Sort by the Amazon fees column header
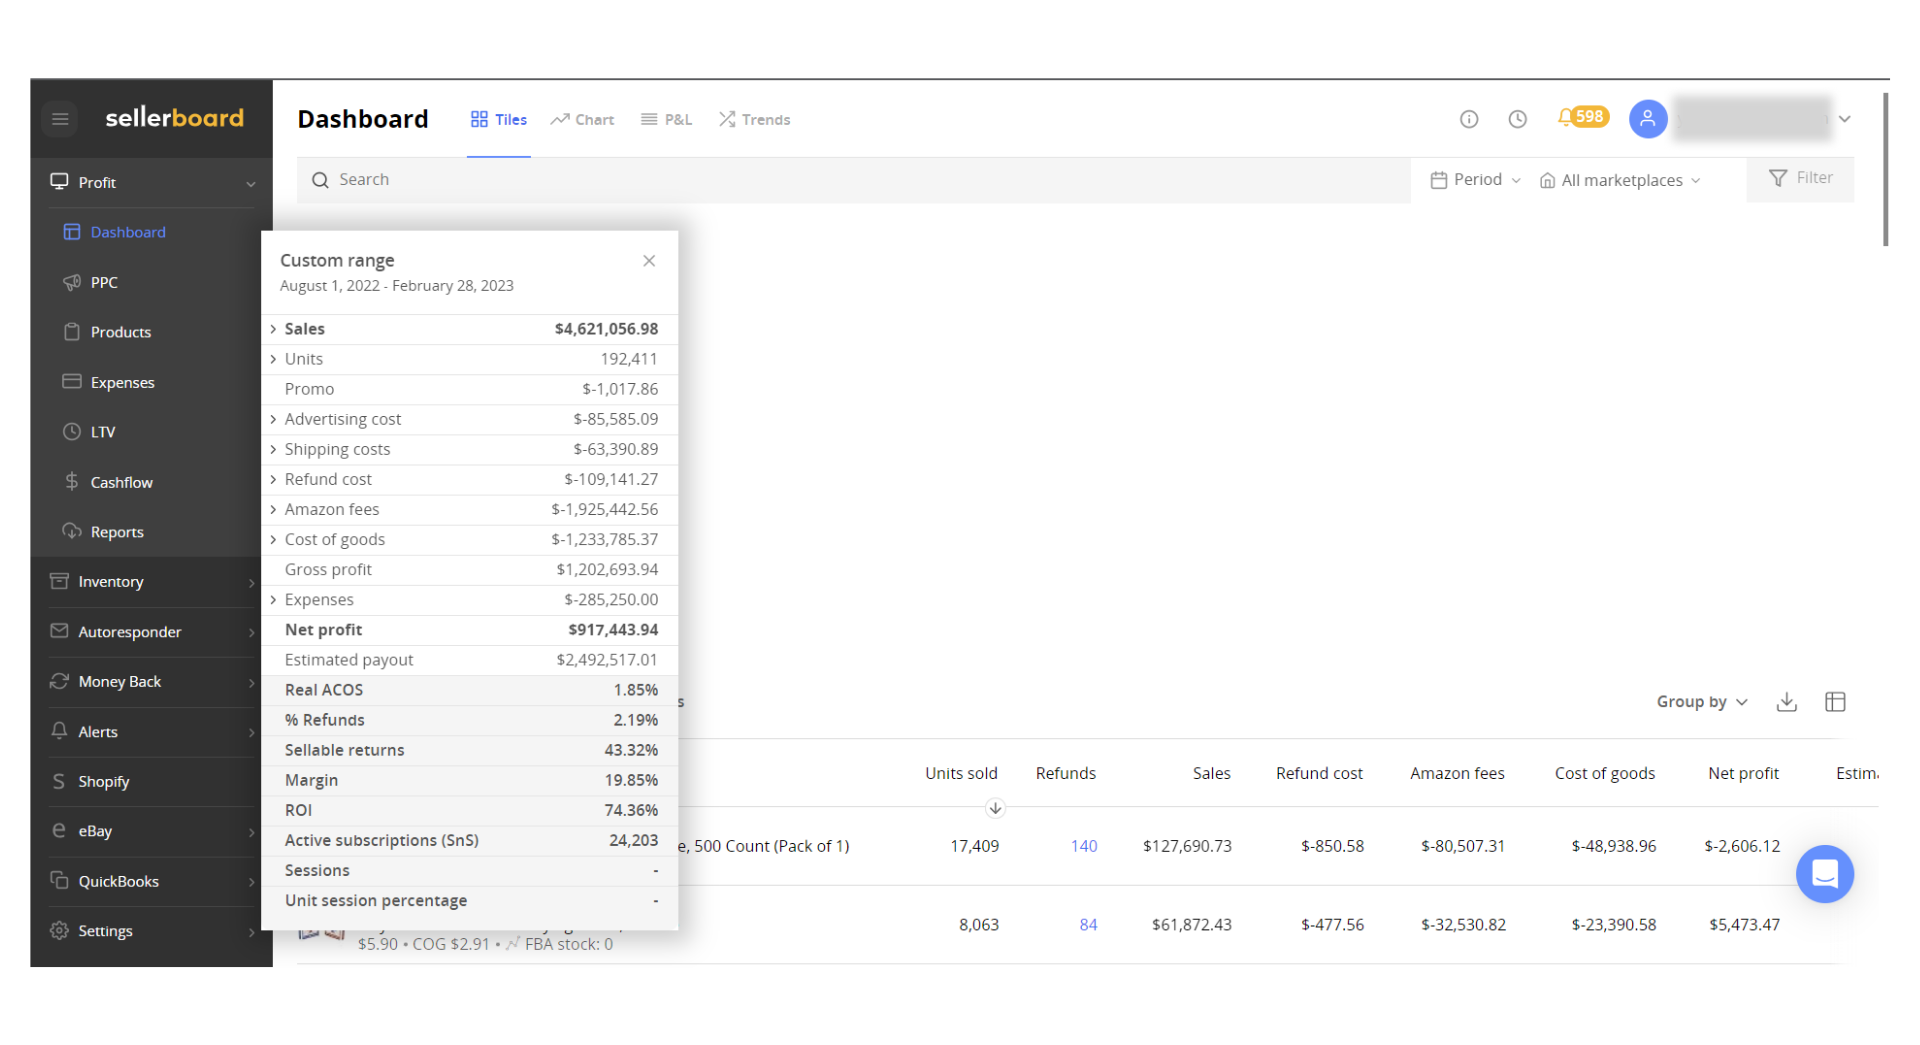This screenshot has height=1045, width=1920. tap(1457, 773)
